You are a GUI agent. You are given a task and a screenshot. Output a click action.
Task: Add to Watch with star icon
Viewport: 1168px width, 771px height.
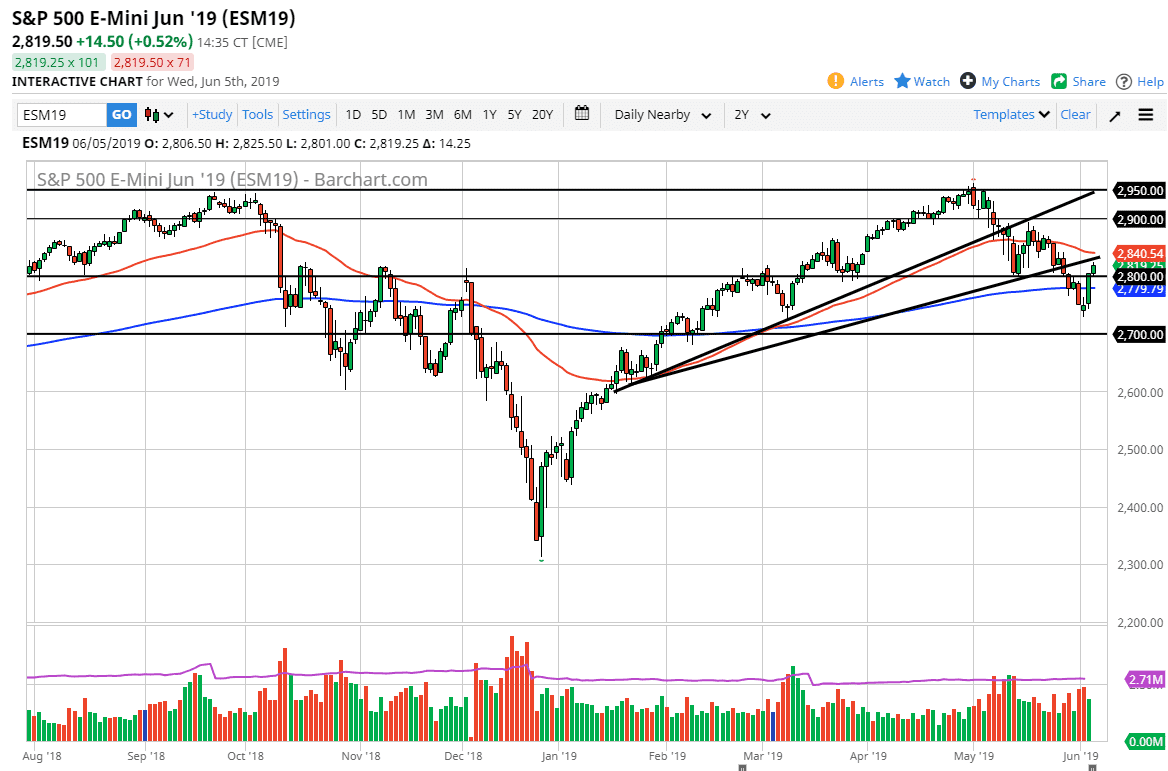pyautogui.click(x=902, y=81)
